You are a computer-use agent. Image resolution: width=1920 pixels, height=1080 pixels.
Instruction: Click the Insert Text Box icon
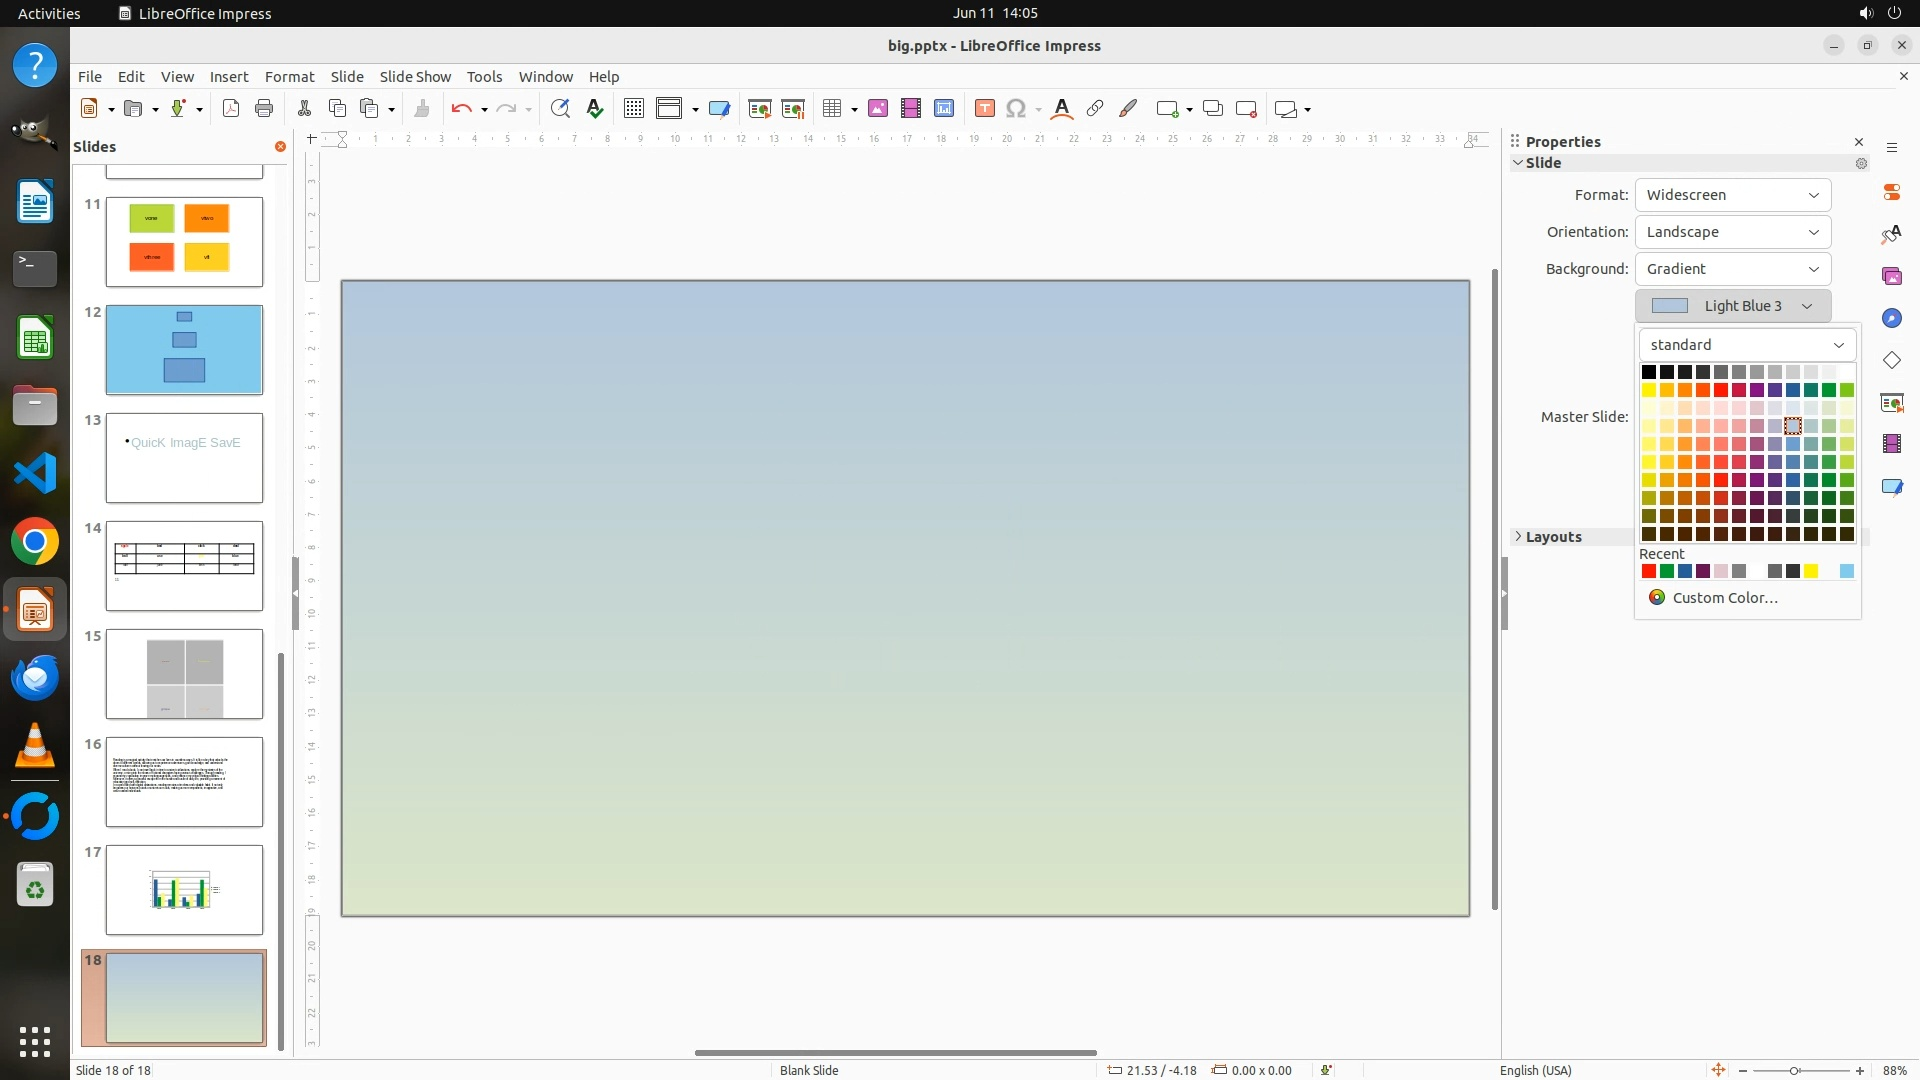click(x=985, y=109)
